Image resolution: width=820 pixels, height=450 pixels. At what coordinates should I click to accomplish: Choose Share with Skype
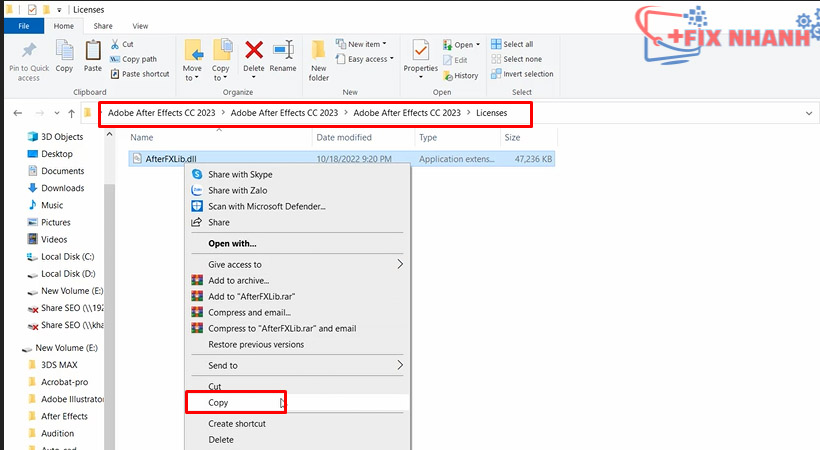pos(298,174)
